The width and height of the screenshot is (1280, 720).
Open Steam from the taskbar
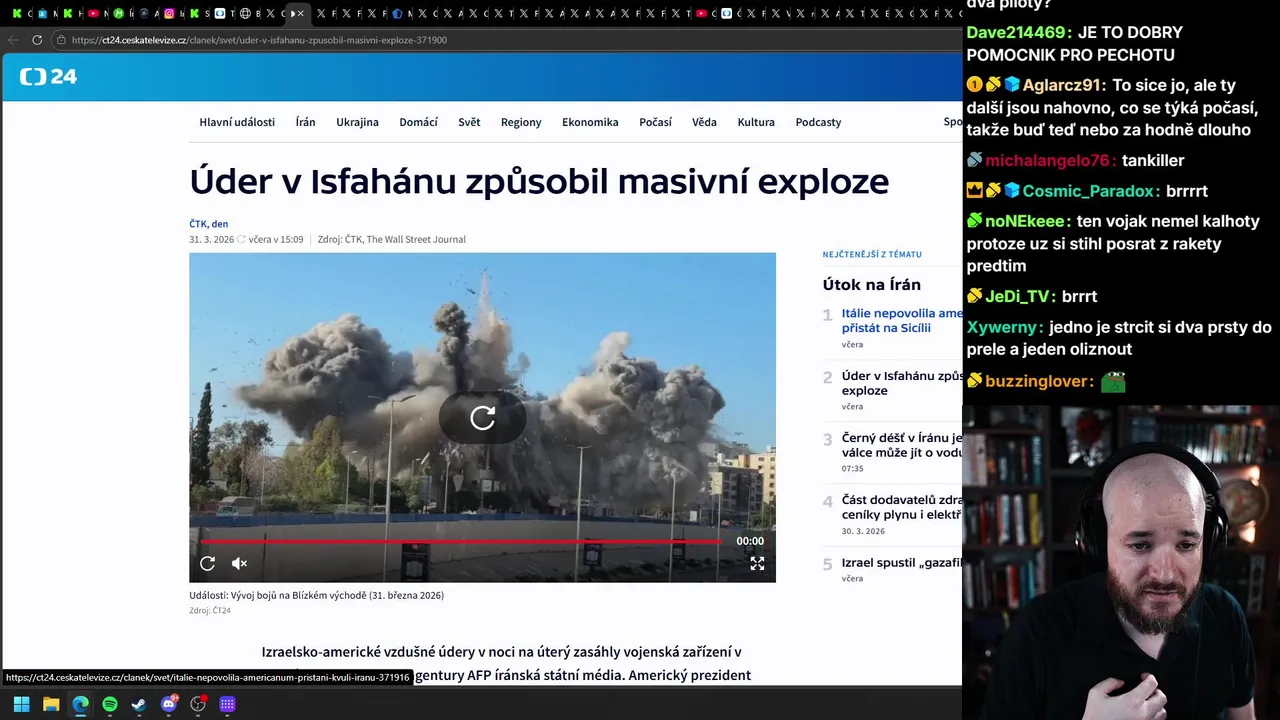(139, 704)
